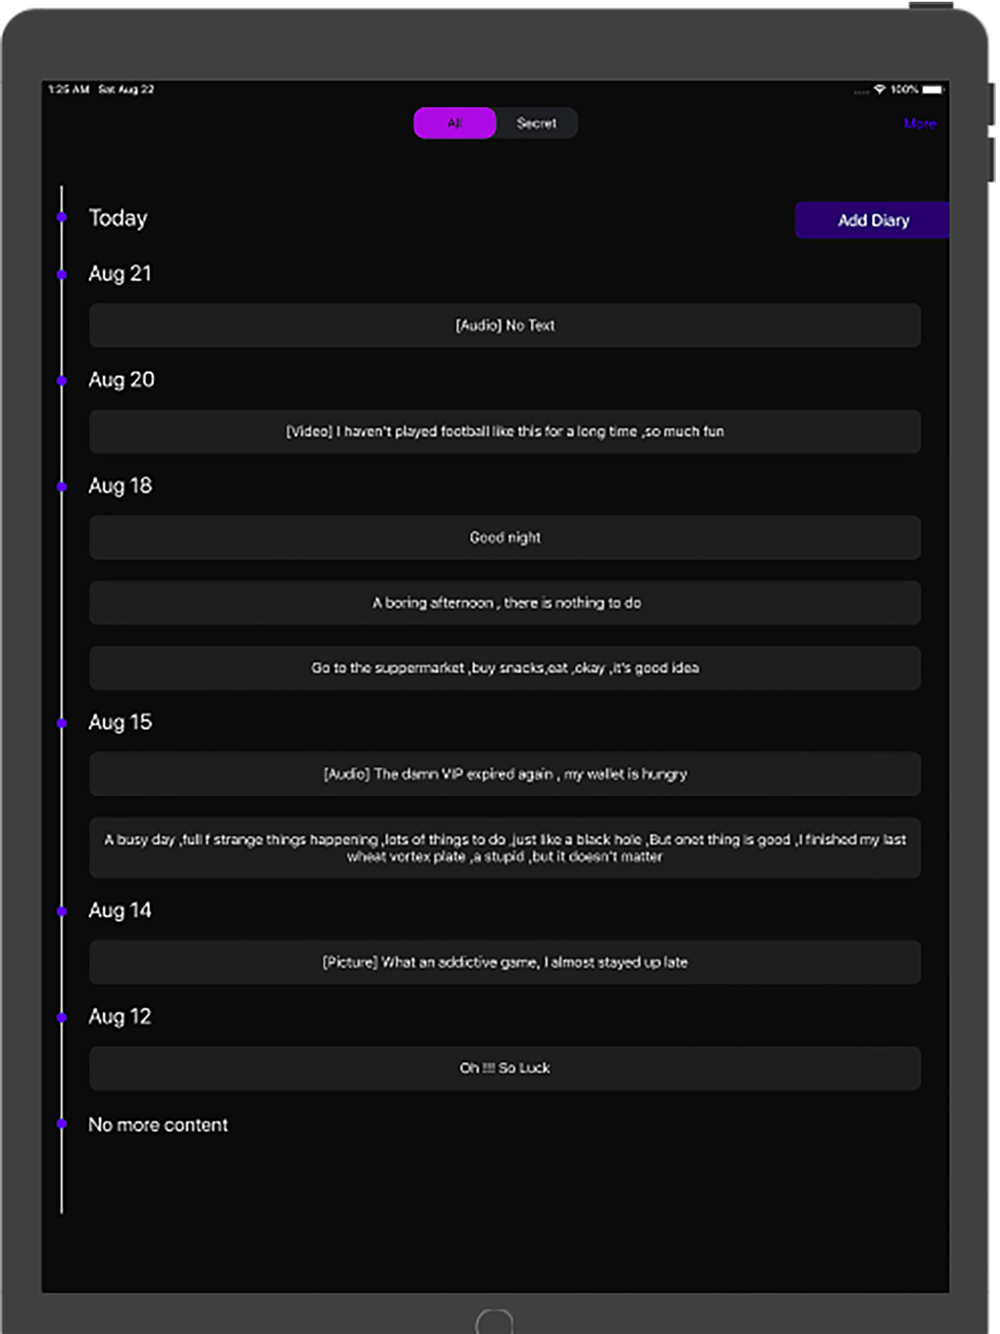Image resolution: width=1000 pixels, height=1334 pixels.
Task: Tap the More link
Action: (920, 123)
